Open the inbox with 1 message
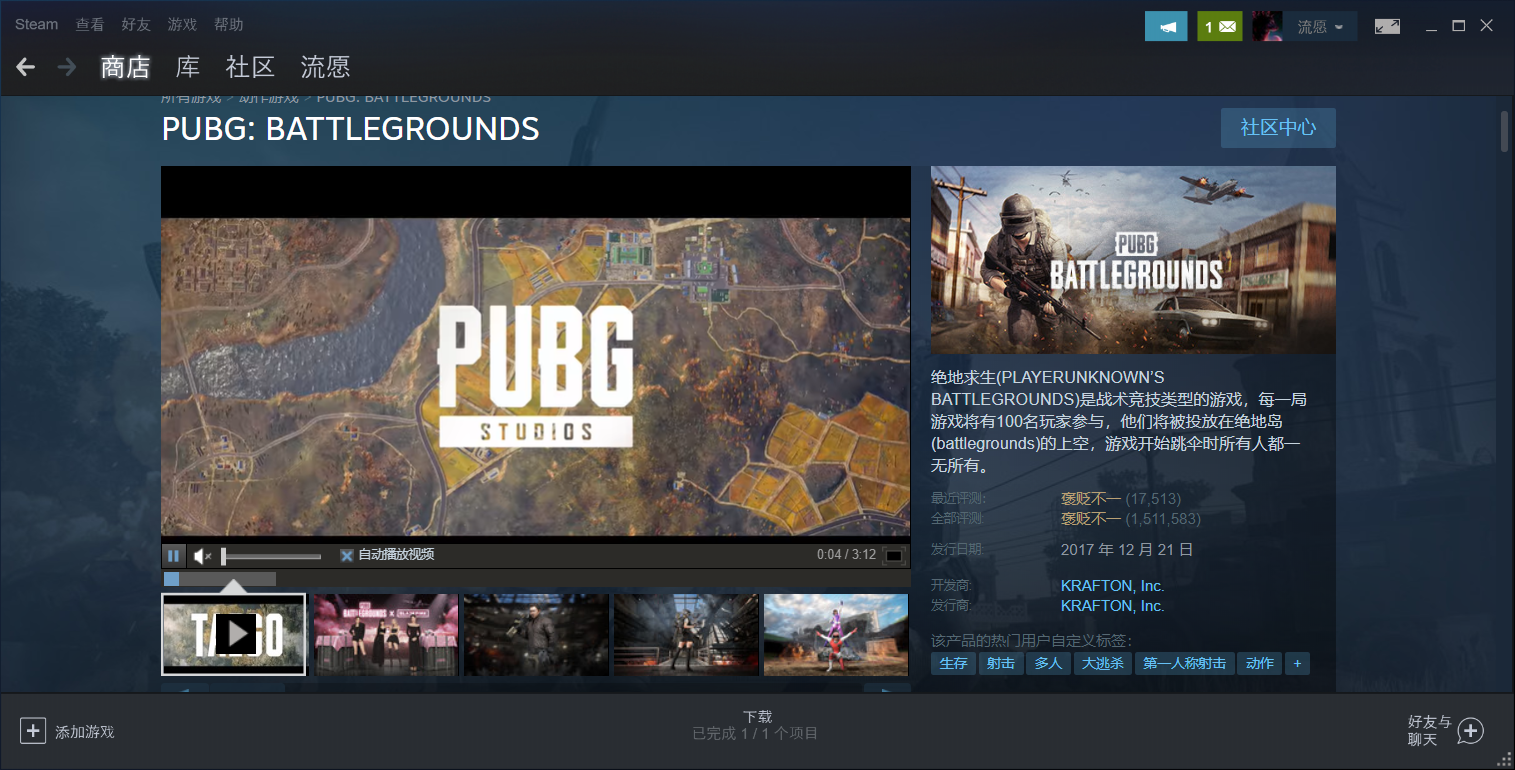Image resolution: width=1515 pixels, height=770 pixels. click(1220, 26)
